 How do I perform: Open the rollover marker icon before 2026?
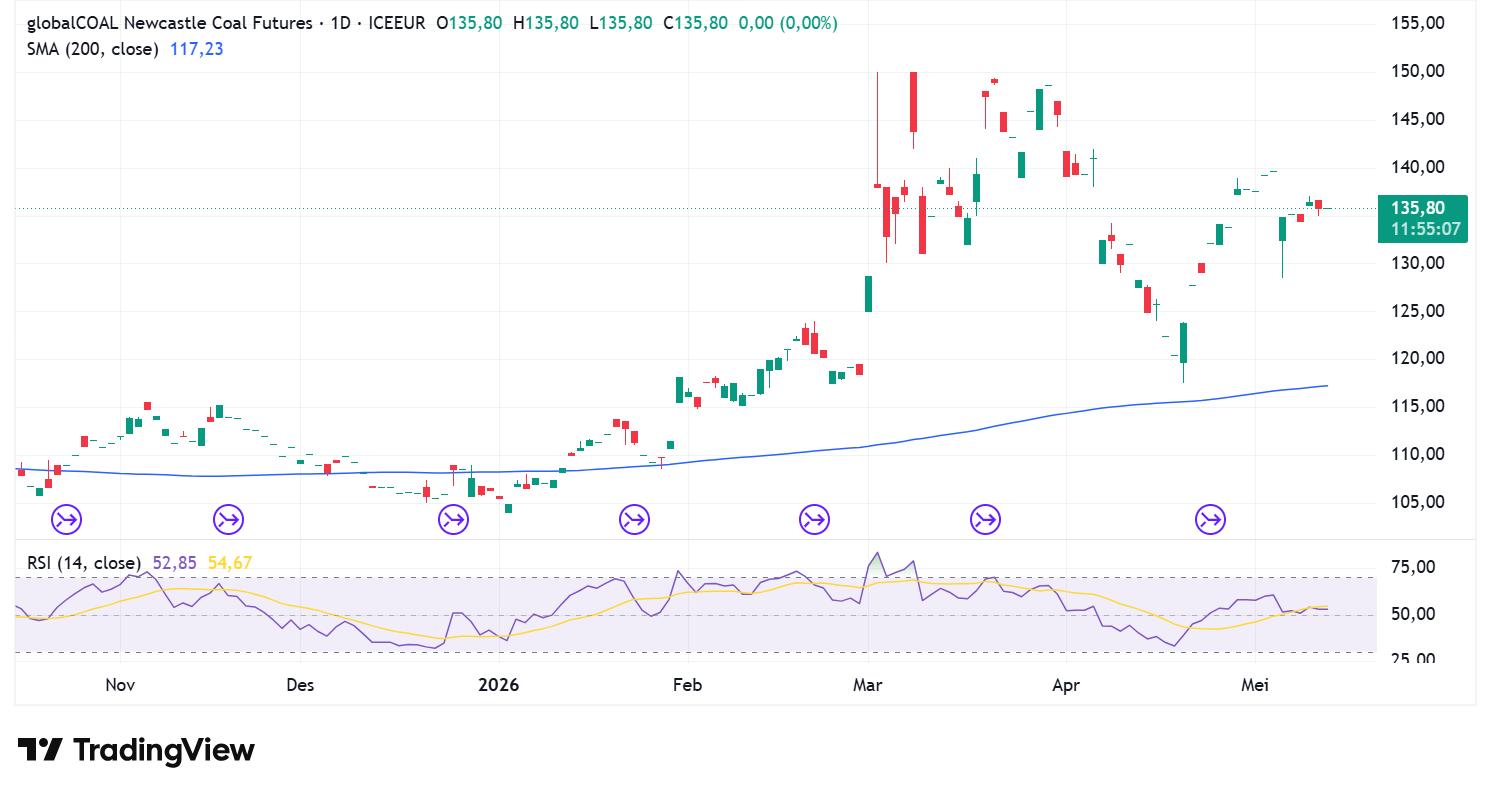pyautogui.click(x=453, y=519)
